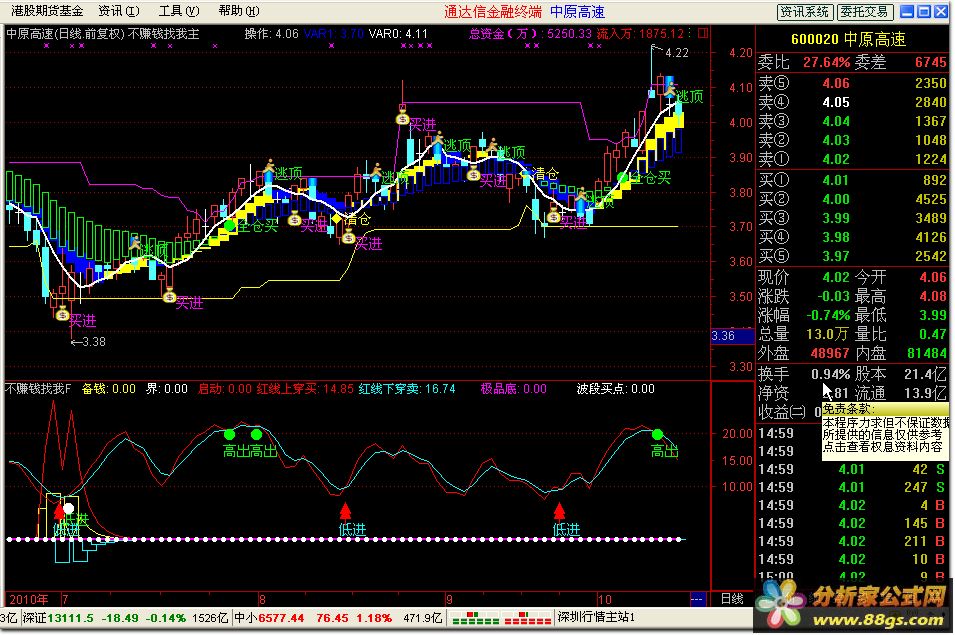955x635 pixels.
Task: Click the blue 3.36 price axis marker
Action: [732, 335]
